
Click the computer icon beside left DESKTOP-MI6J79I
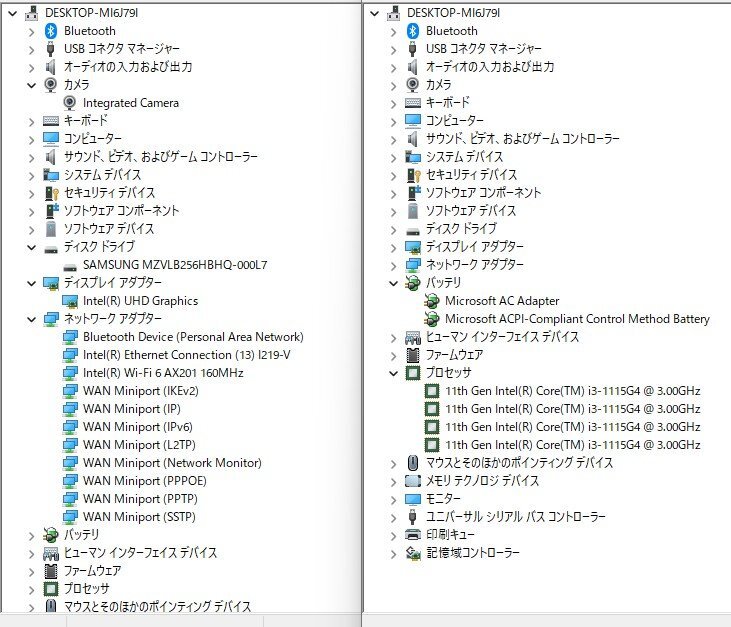point(31,13)
